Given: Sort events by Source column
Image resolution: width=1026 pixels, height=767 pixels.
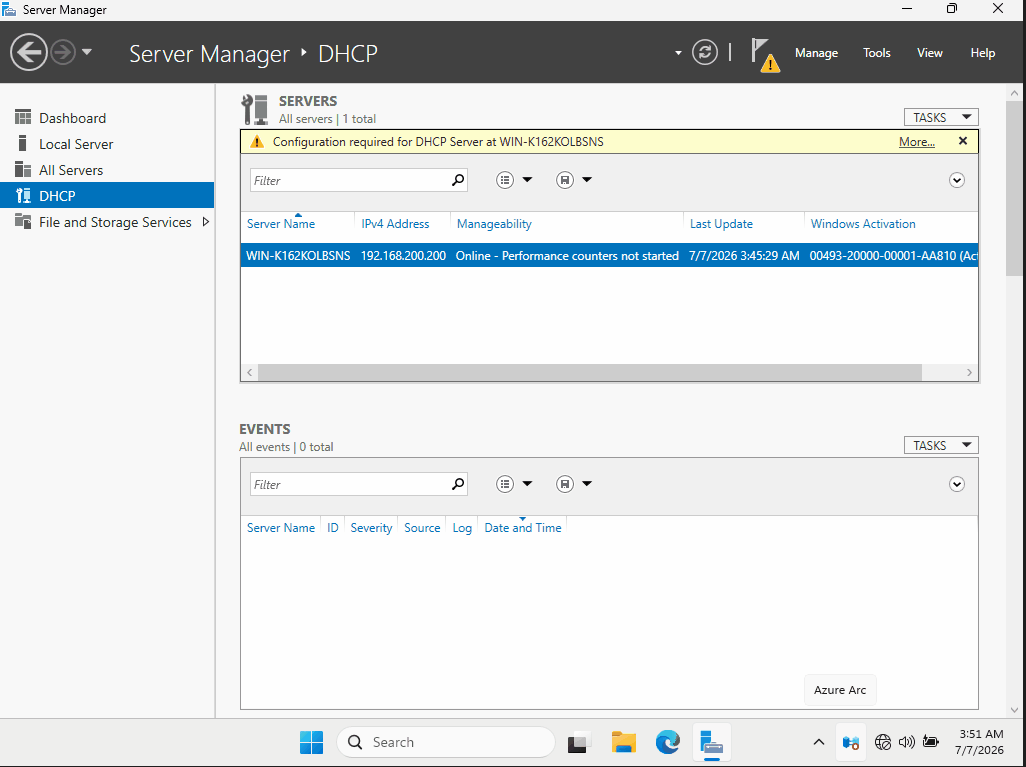Looking at the screenshot, I should [x=422, y=528].
